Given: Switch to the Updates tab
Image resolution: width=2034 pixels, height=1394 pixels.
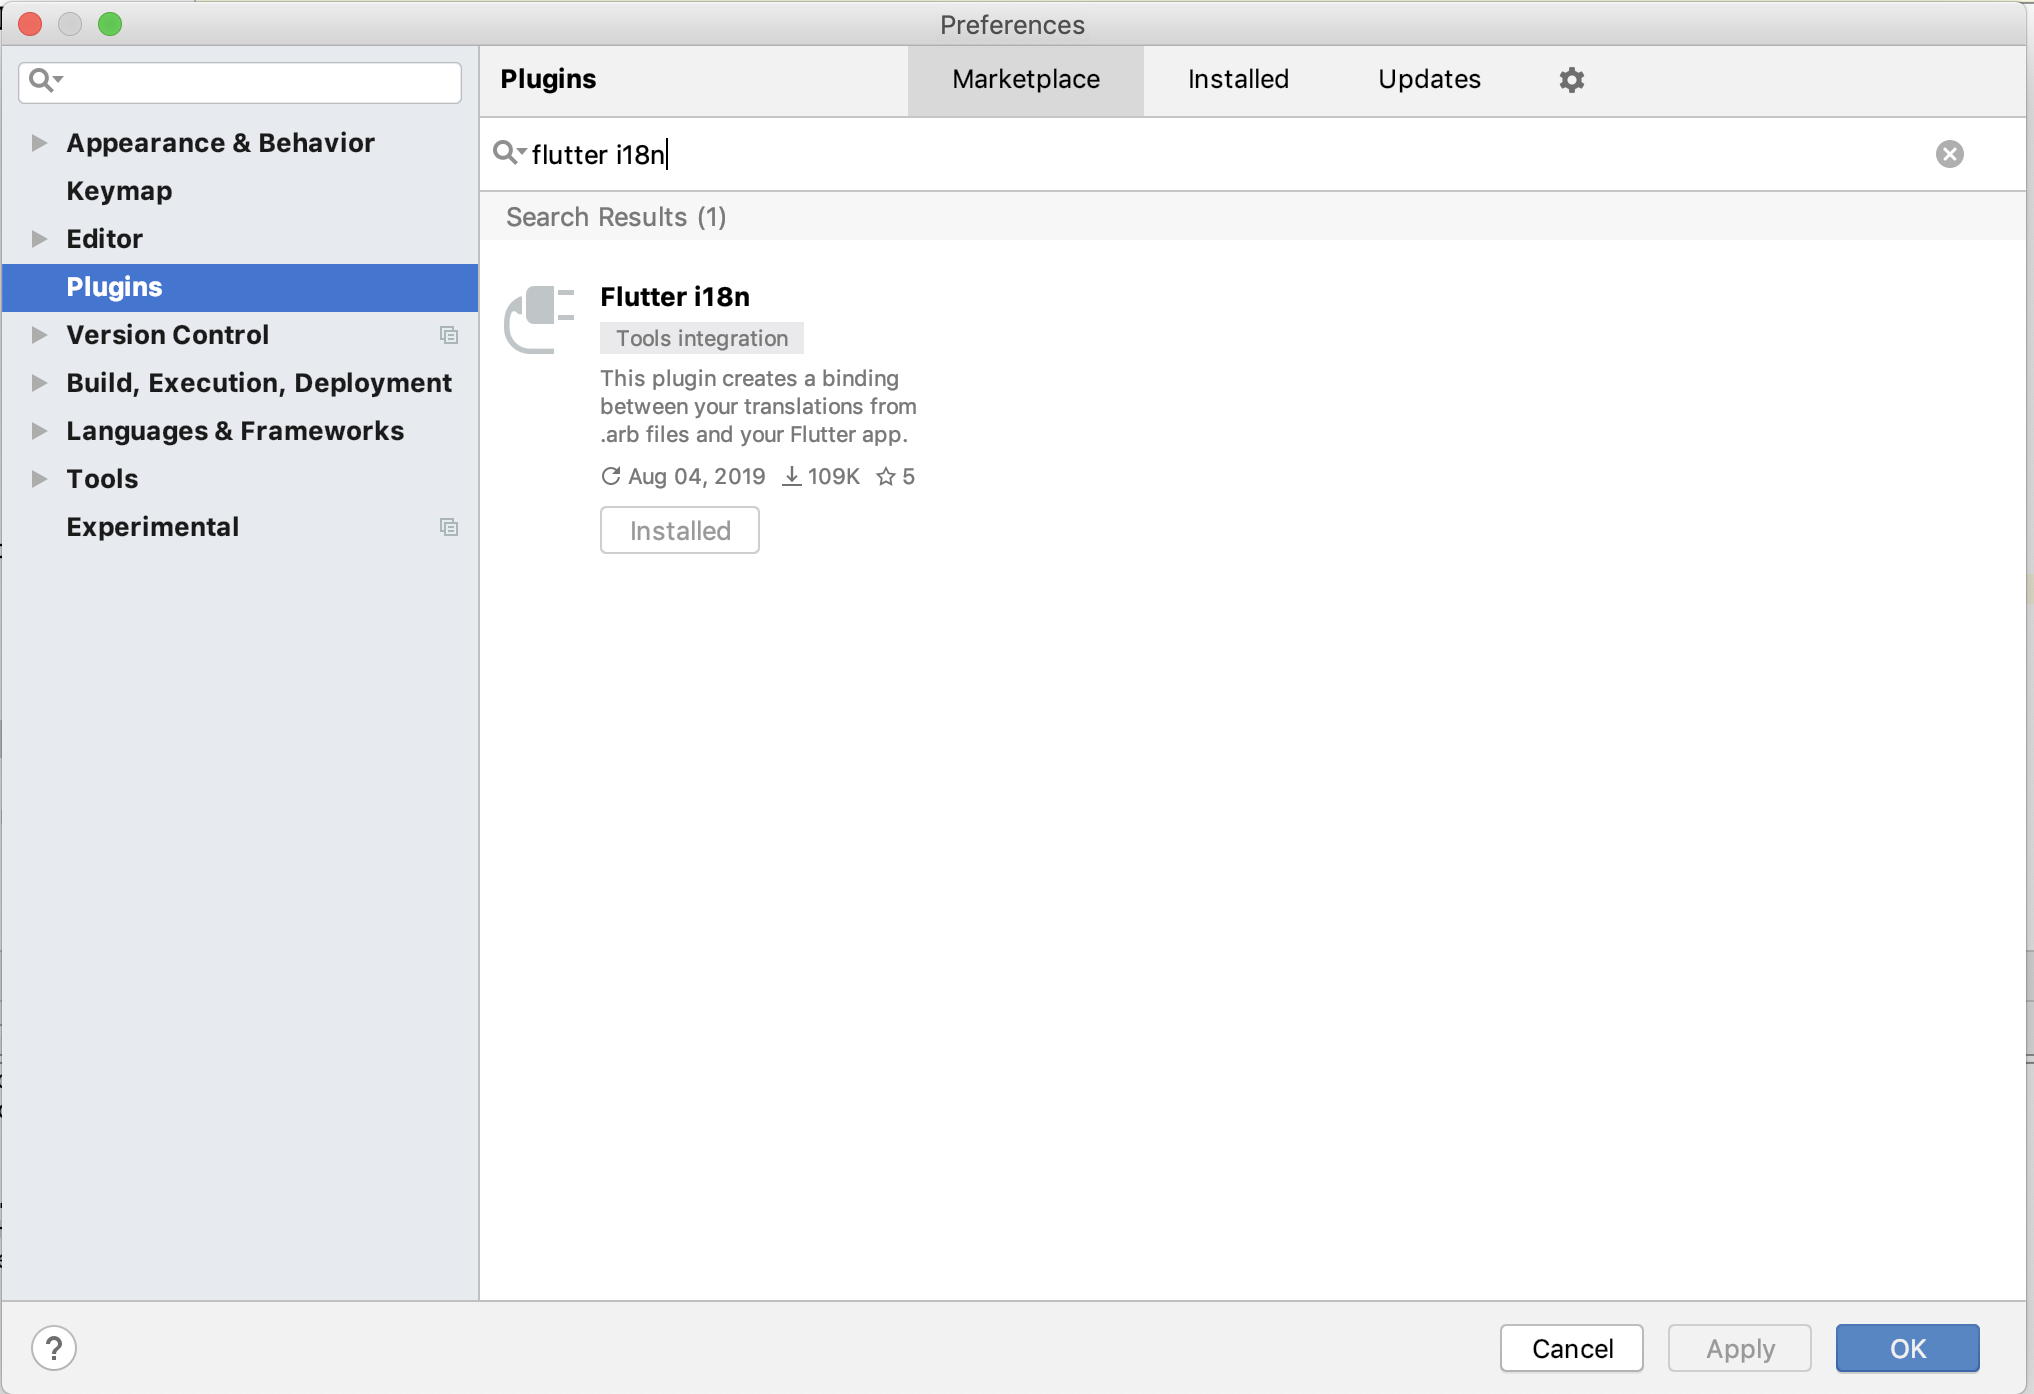Looking at the screenshot, I should (x=1428, y=80).
